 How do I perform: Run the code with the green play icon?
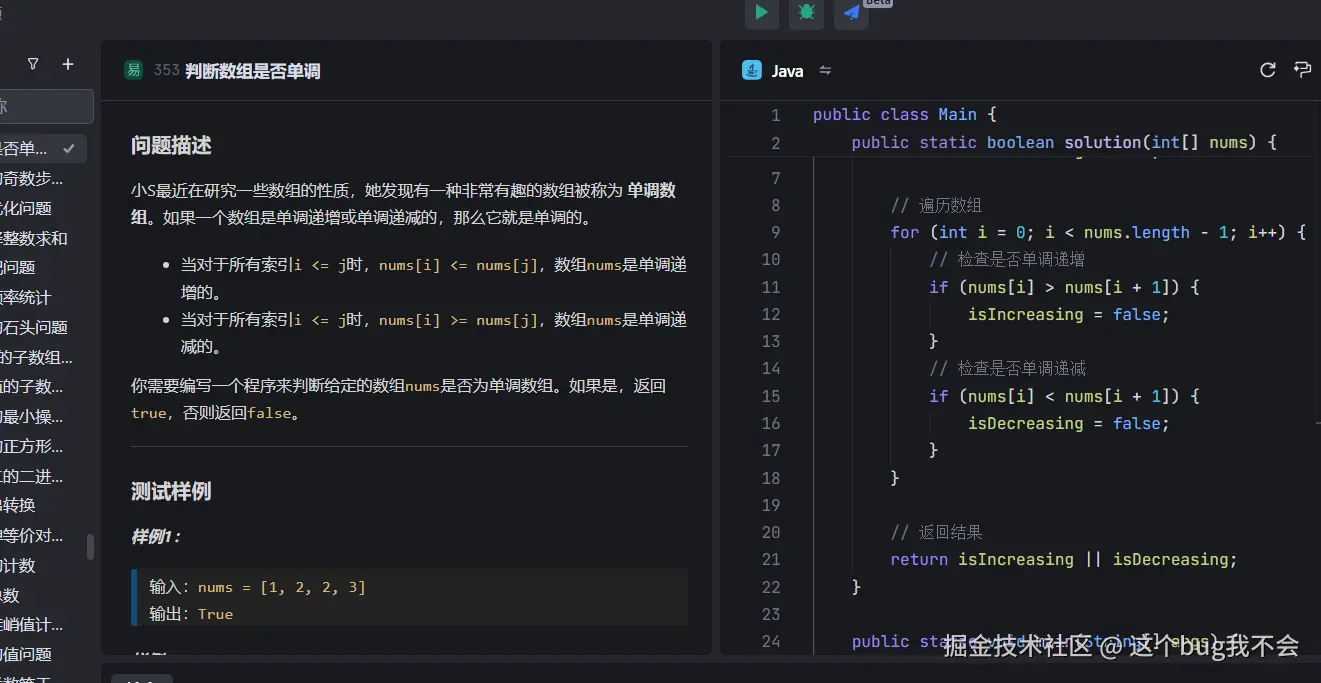click(x=761, y=14)
